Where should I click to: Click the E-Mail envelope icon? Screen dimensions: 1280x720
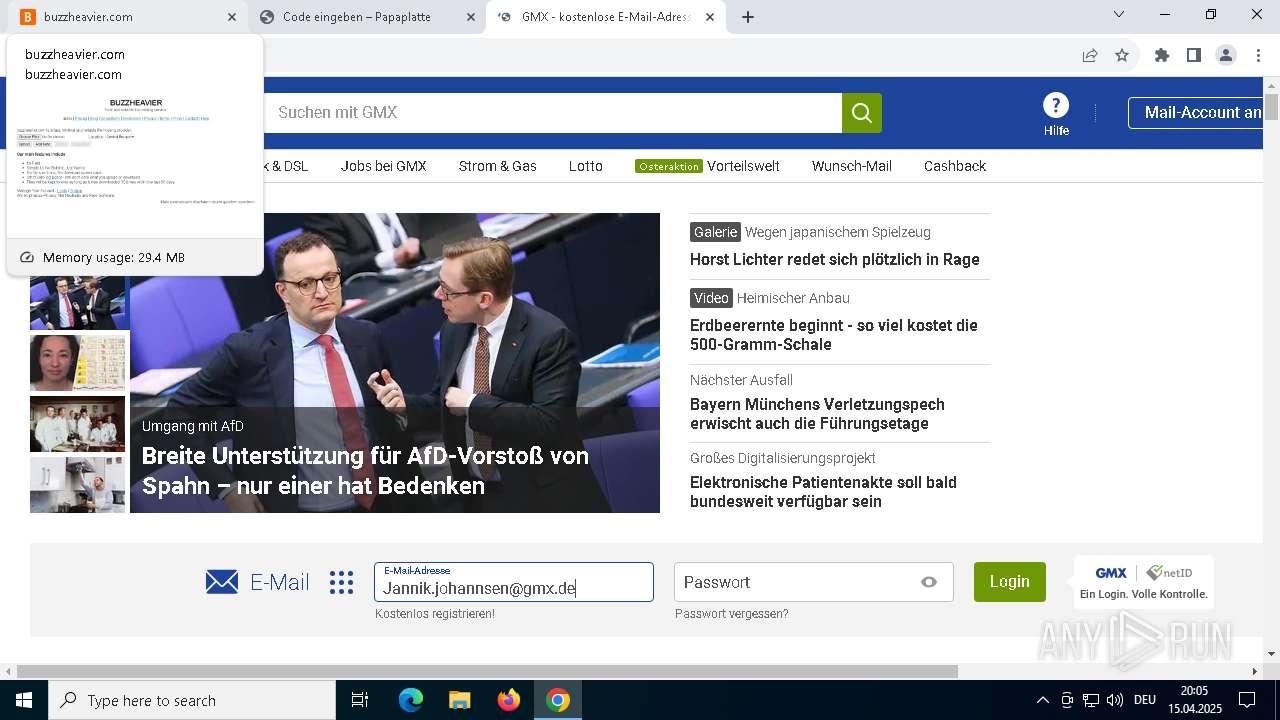coord(222,582)
